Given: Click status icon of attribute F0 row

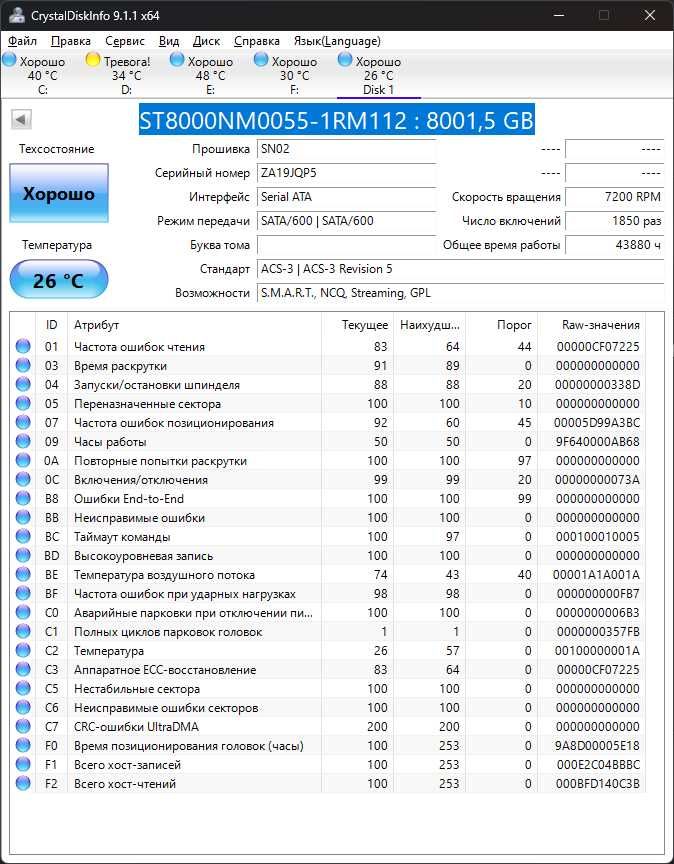Looking at the screenshot, I should click(23, 746).
